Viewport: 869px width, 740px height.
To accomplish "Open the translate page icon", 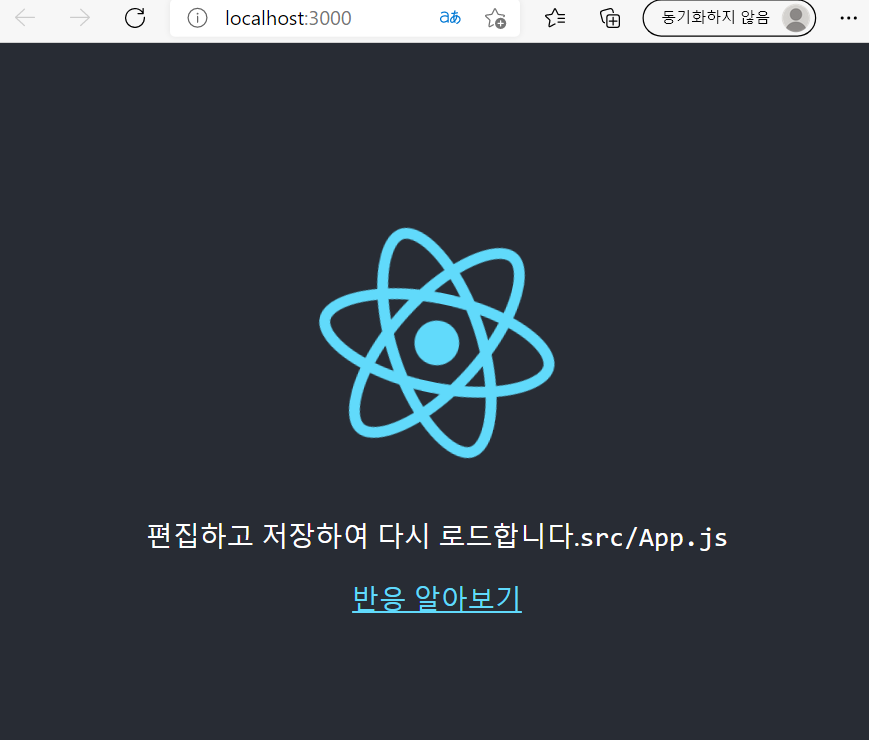I will (450, 18).
